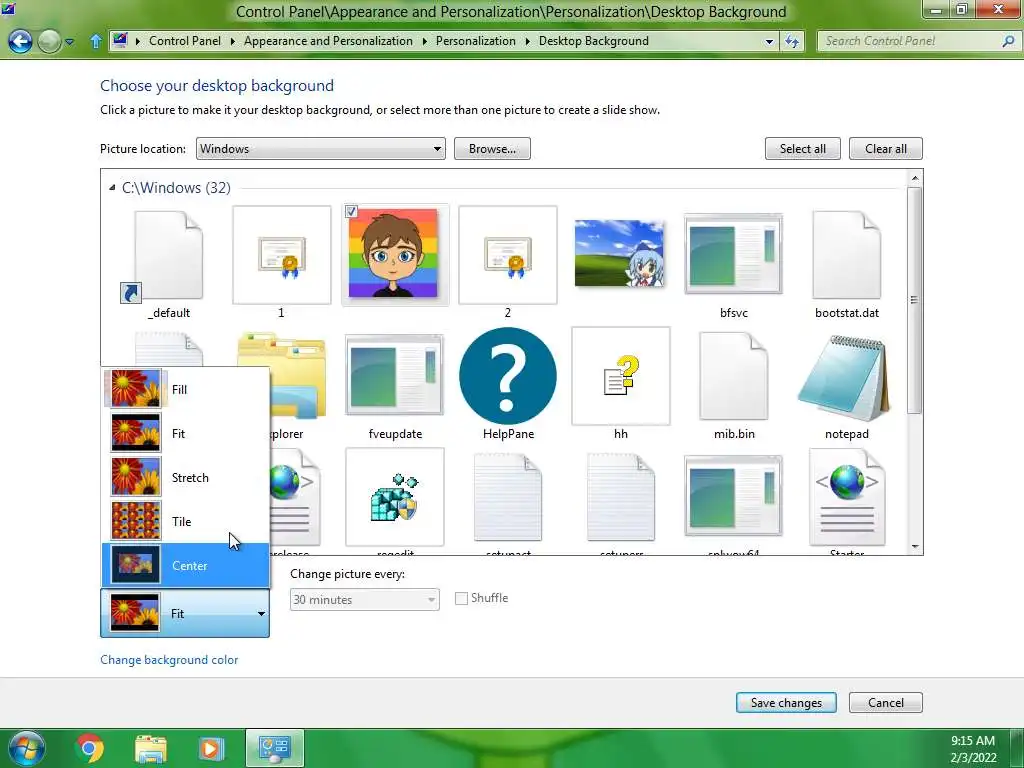Click the picture list scrollbar thumb
The image size is (1024, 768).
[915, 300]
